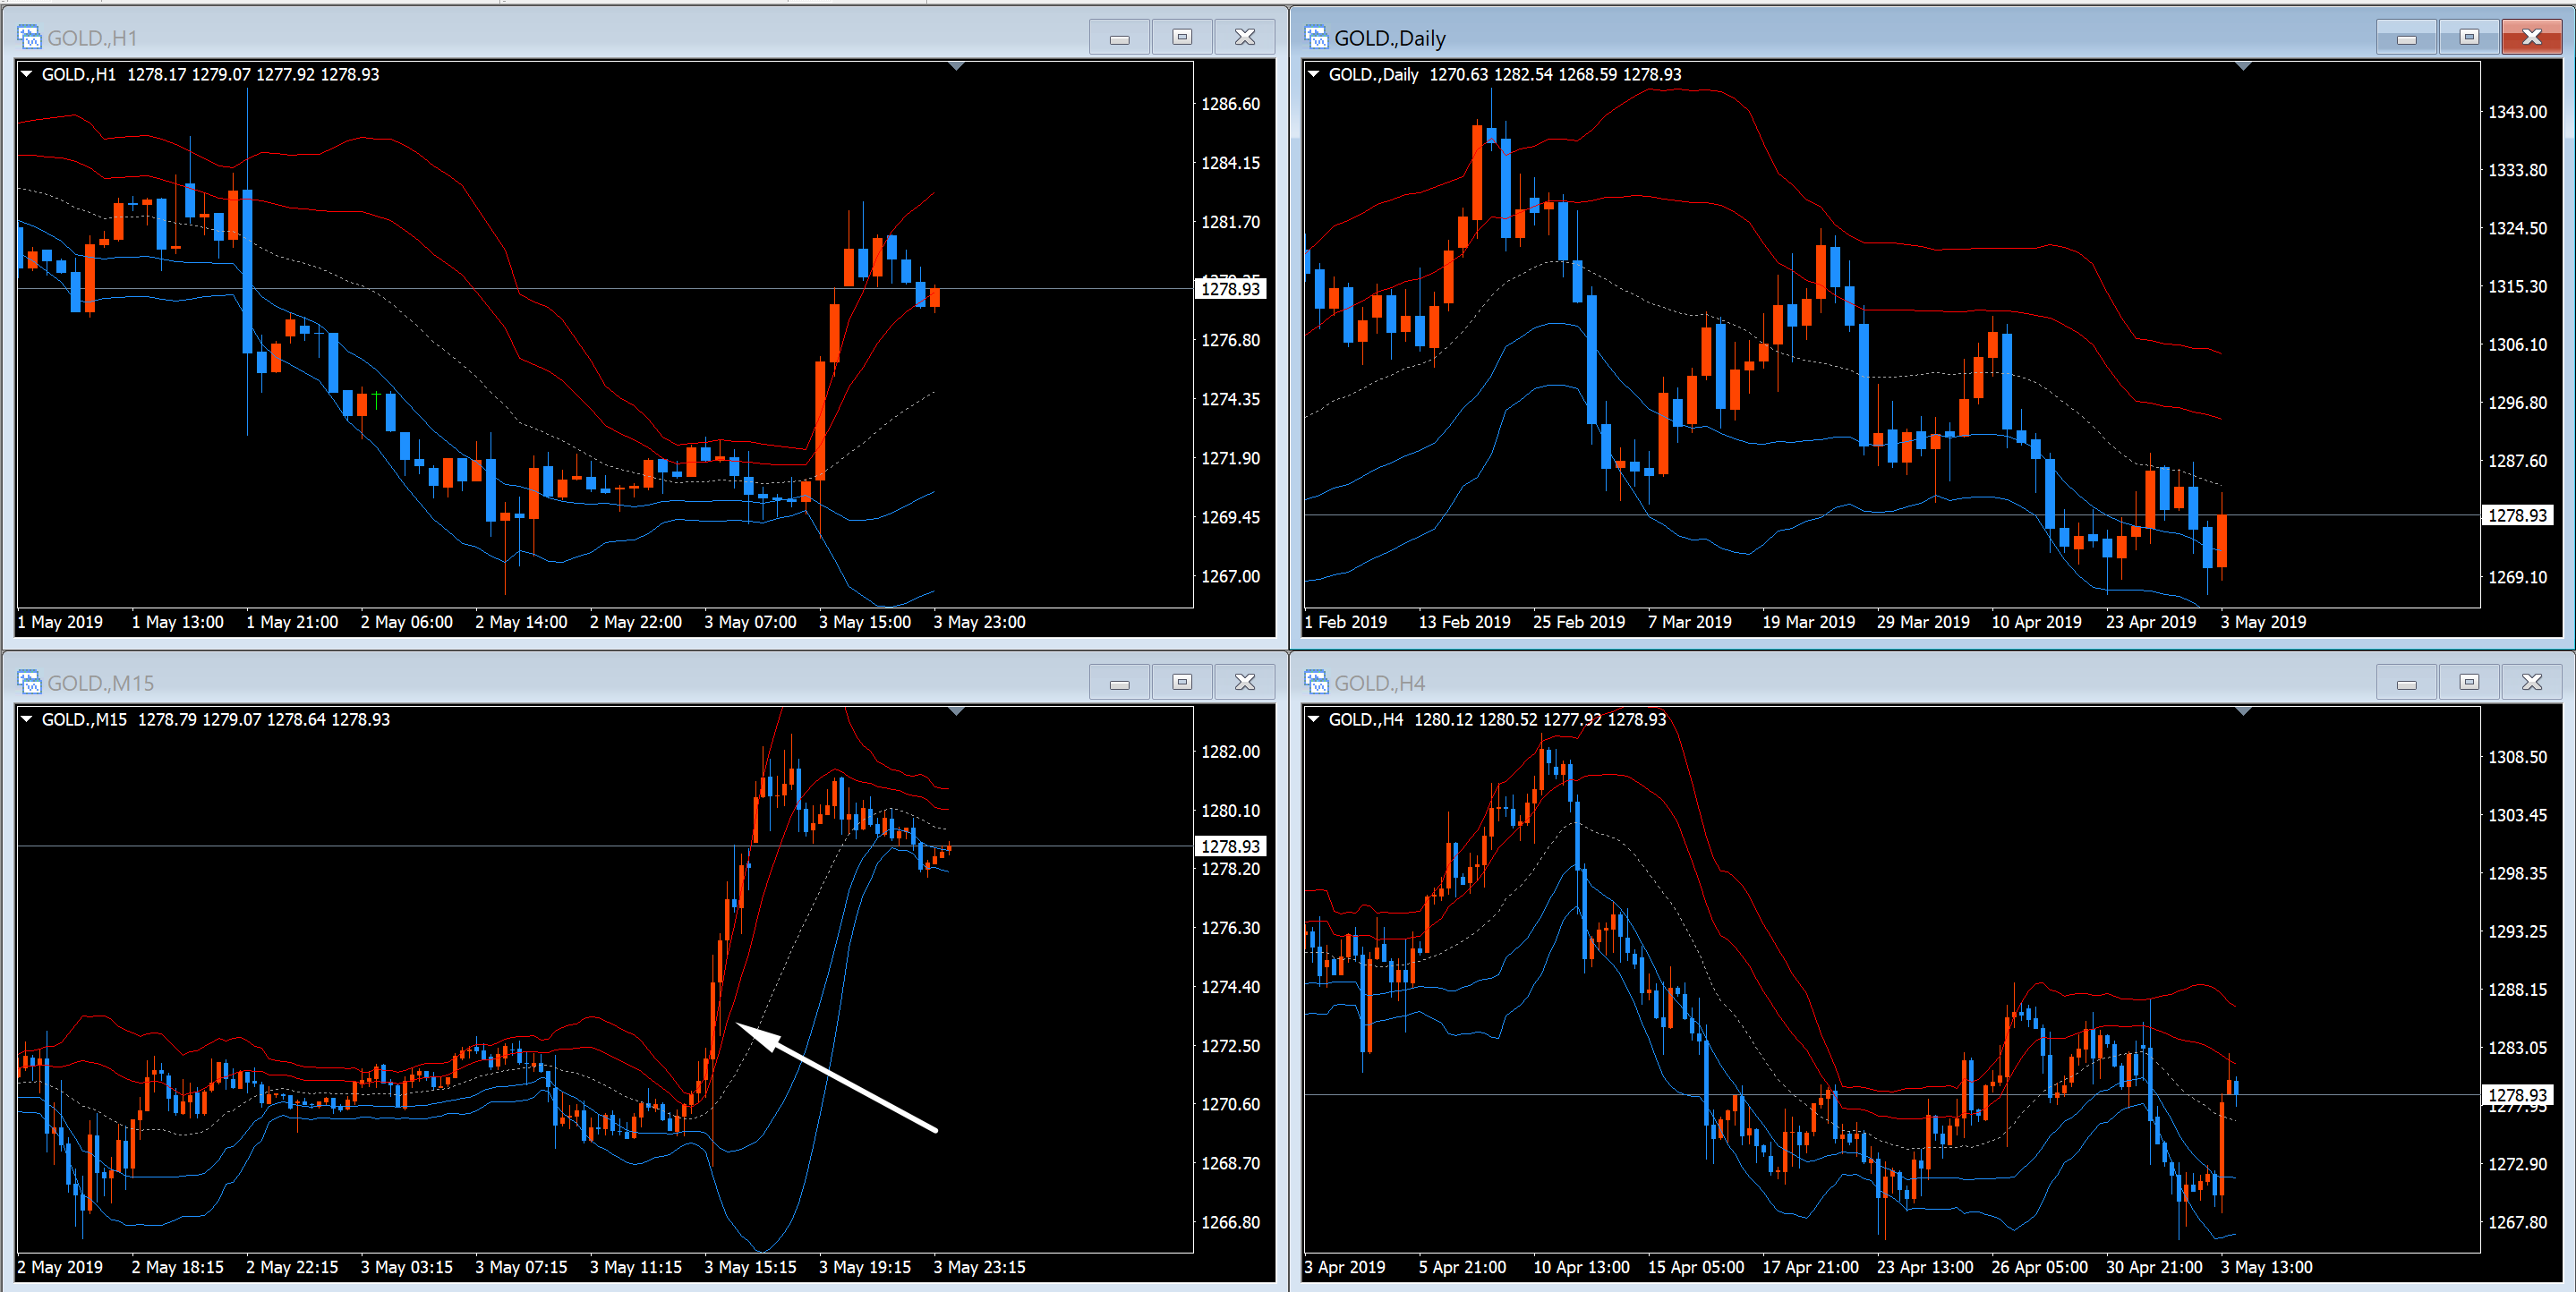Click the GOLD.,M15 window chart icon

[29, 683]
